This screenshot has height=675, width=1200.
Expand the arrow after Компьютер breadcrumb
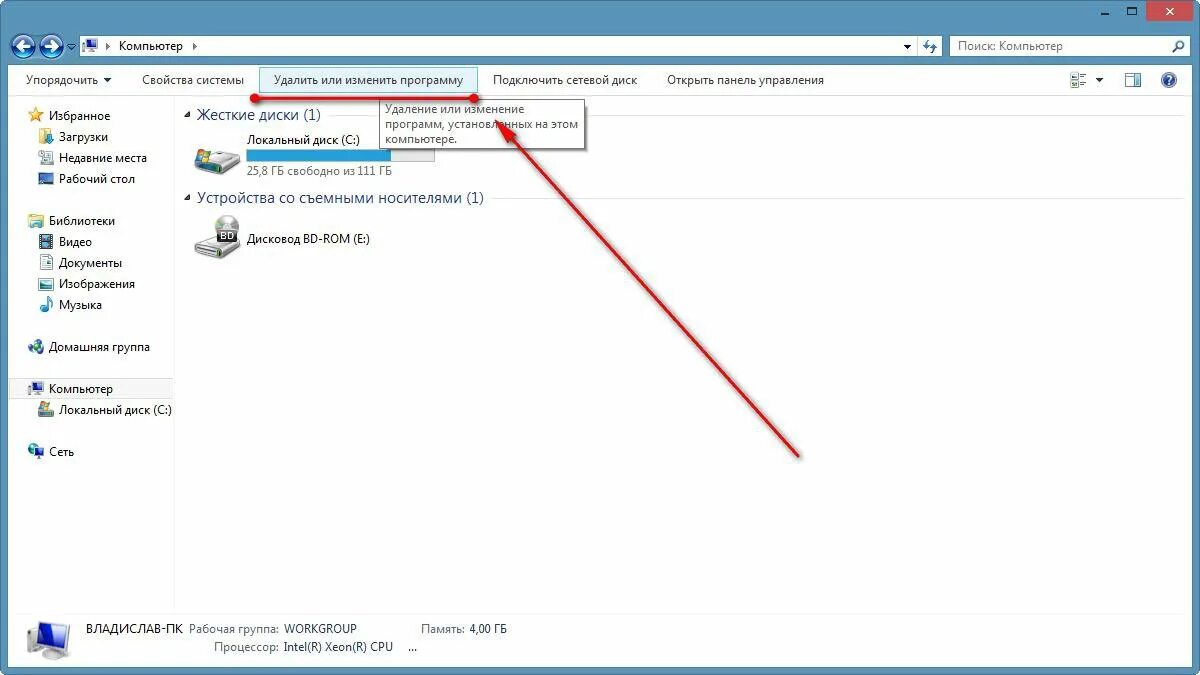pos(194,46)
